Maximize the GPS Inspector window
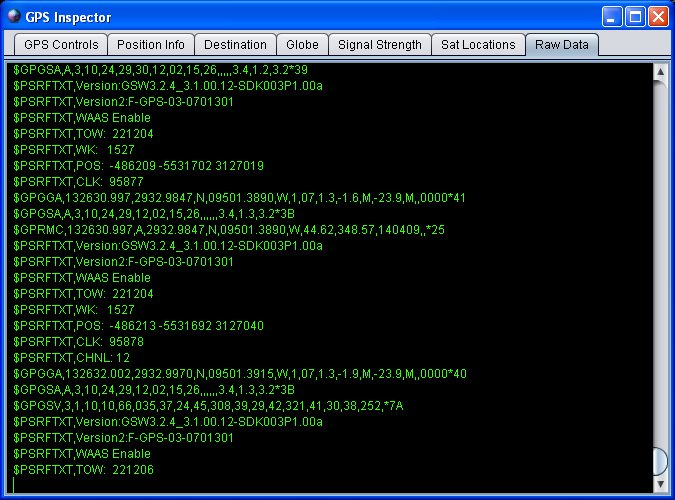 point(635,17)
